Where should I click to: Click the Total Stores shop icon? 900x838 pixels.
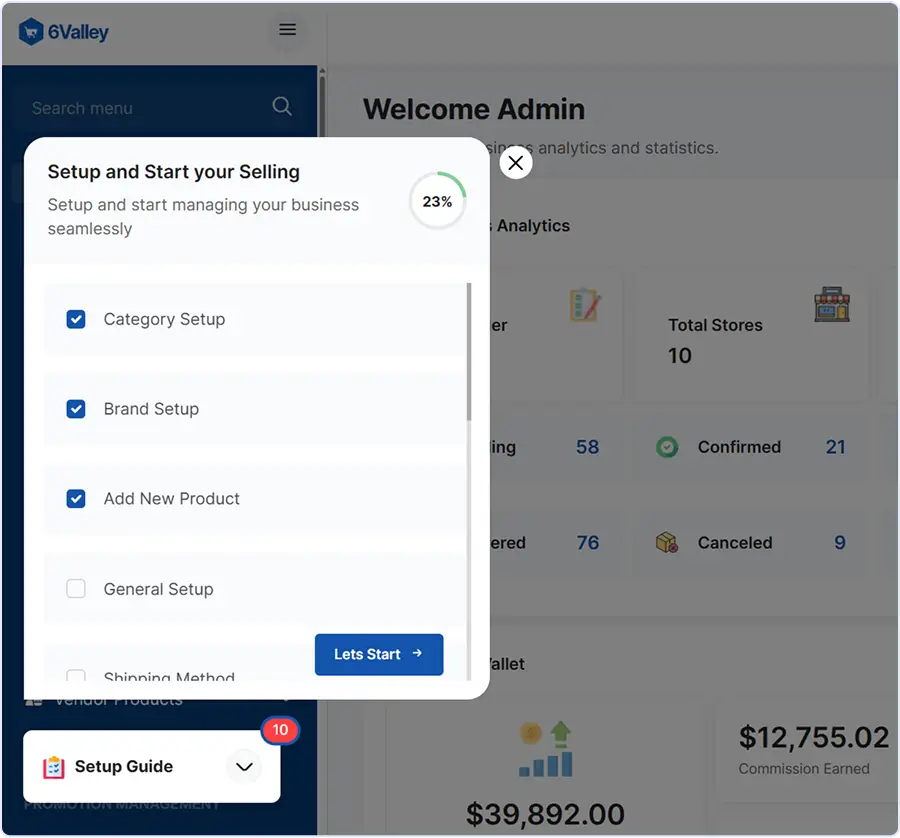[830, 305]
